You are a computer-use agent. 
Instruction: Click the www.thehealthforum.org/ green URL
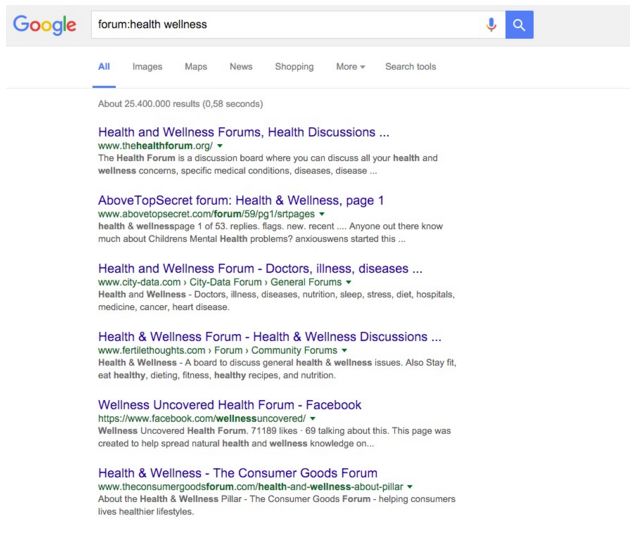[155, 146]
